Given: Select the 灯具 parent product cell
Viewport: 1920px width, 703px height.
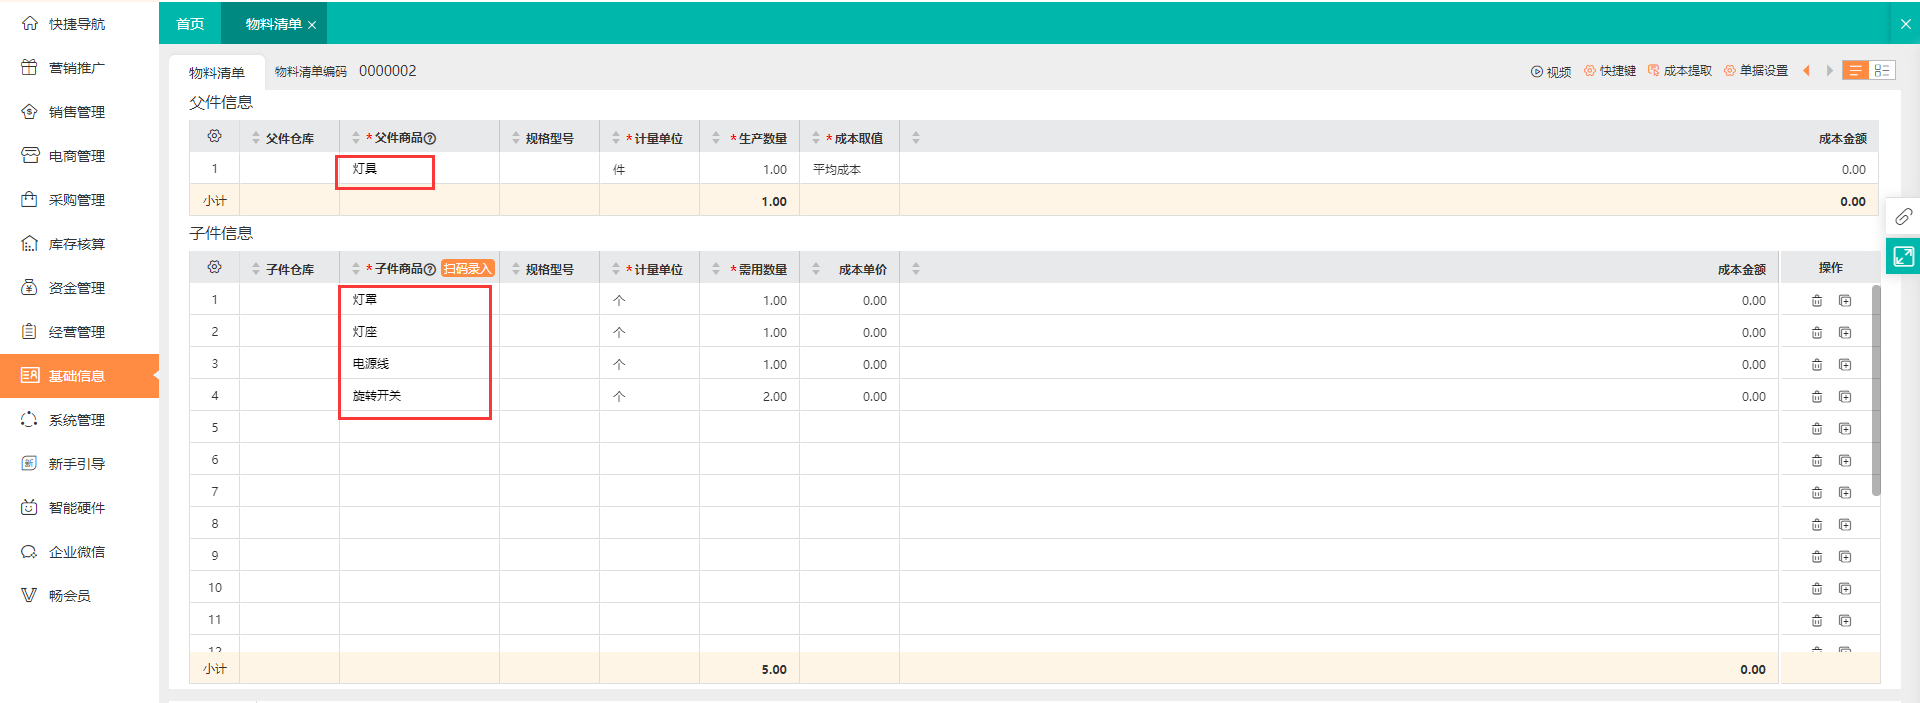Looking at the screenshot, I should point(385,170).
